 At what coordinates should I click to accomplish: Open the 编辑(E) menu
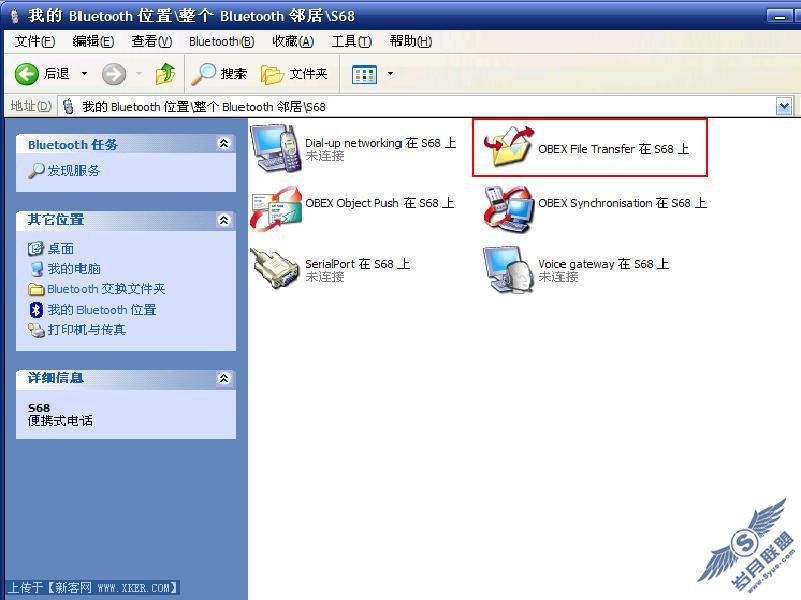93,41
